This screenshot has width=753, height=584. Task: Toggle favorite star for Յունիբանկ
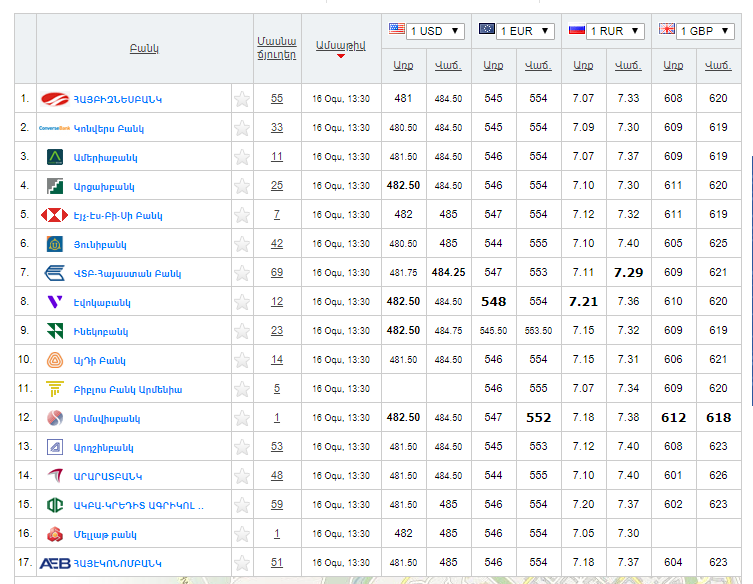242,244
